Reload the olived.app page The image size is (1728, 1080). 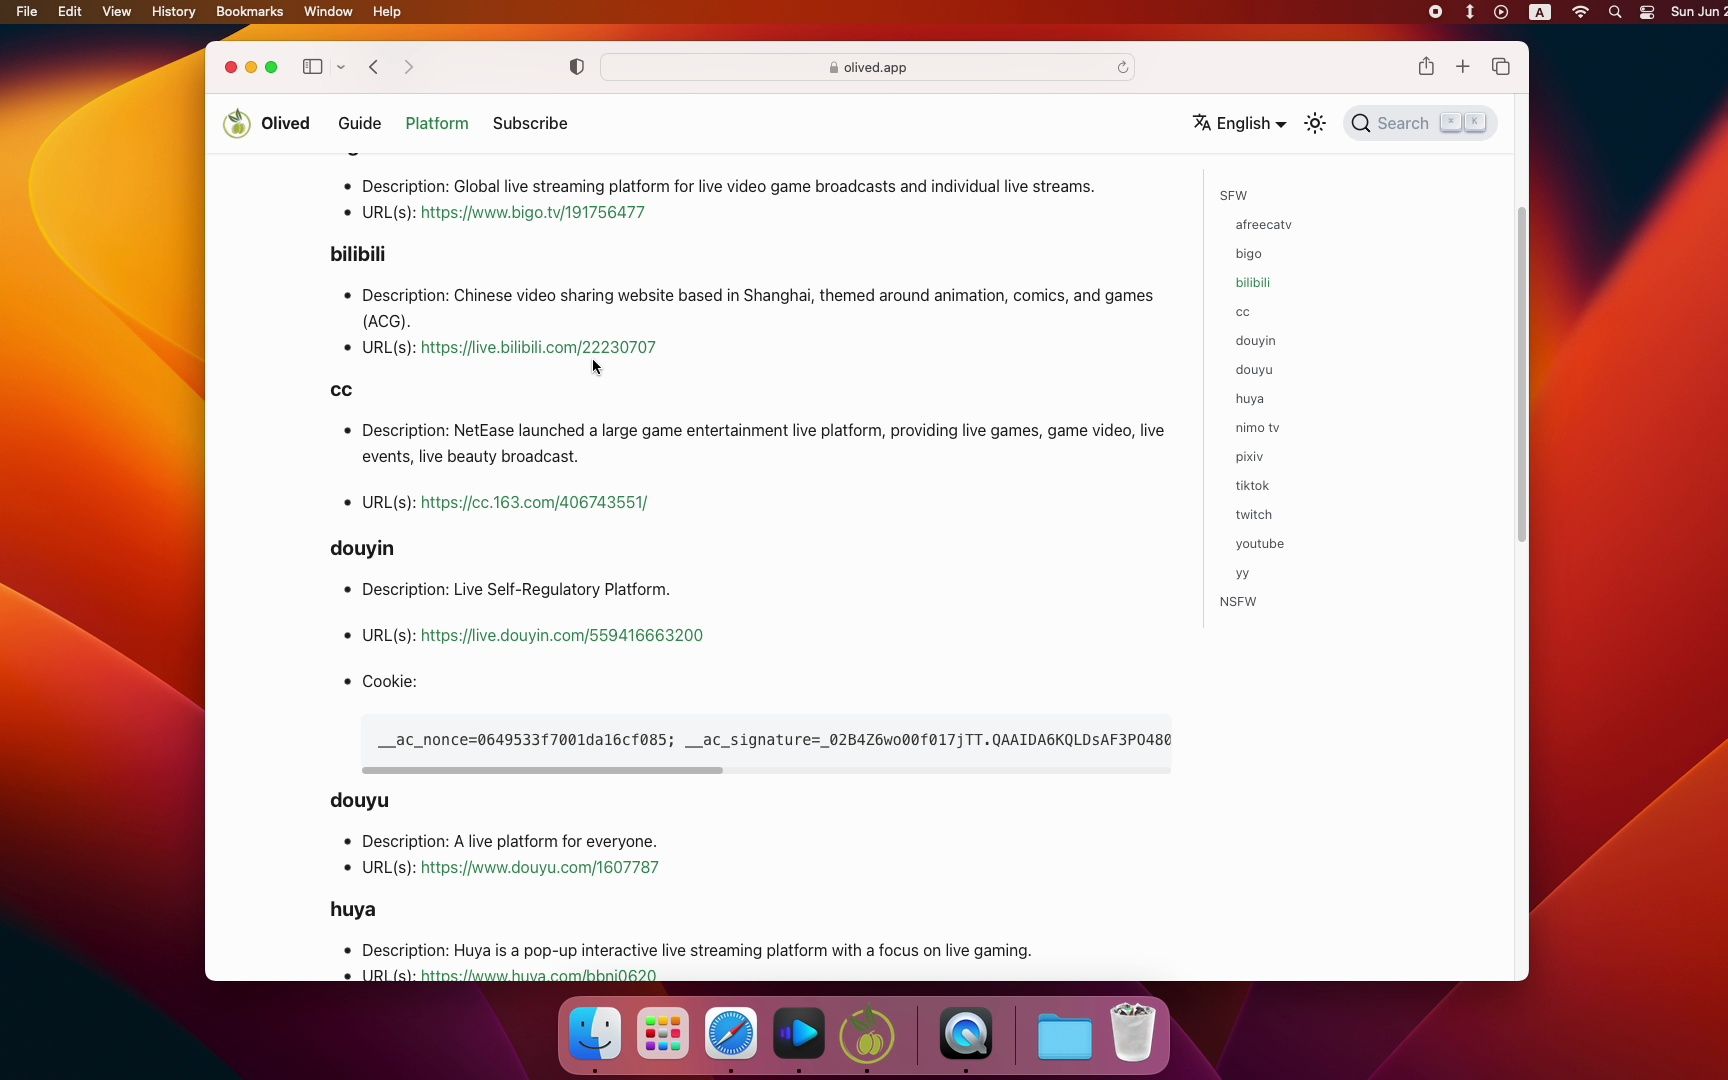pyautogui.click(x=1123, y=67)
